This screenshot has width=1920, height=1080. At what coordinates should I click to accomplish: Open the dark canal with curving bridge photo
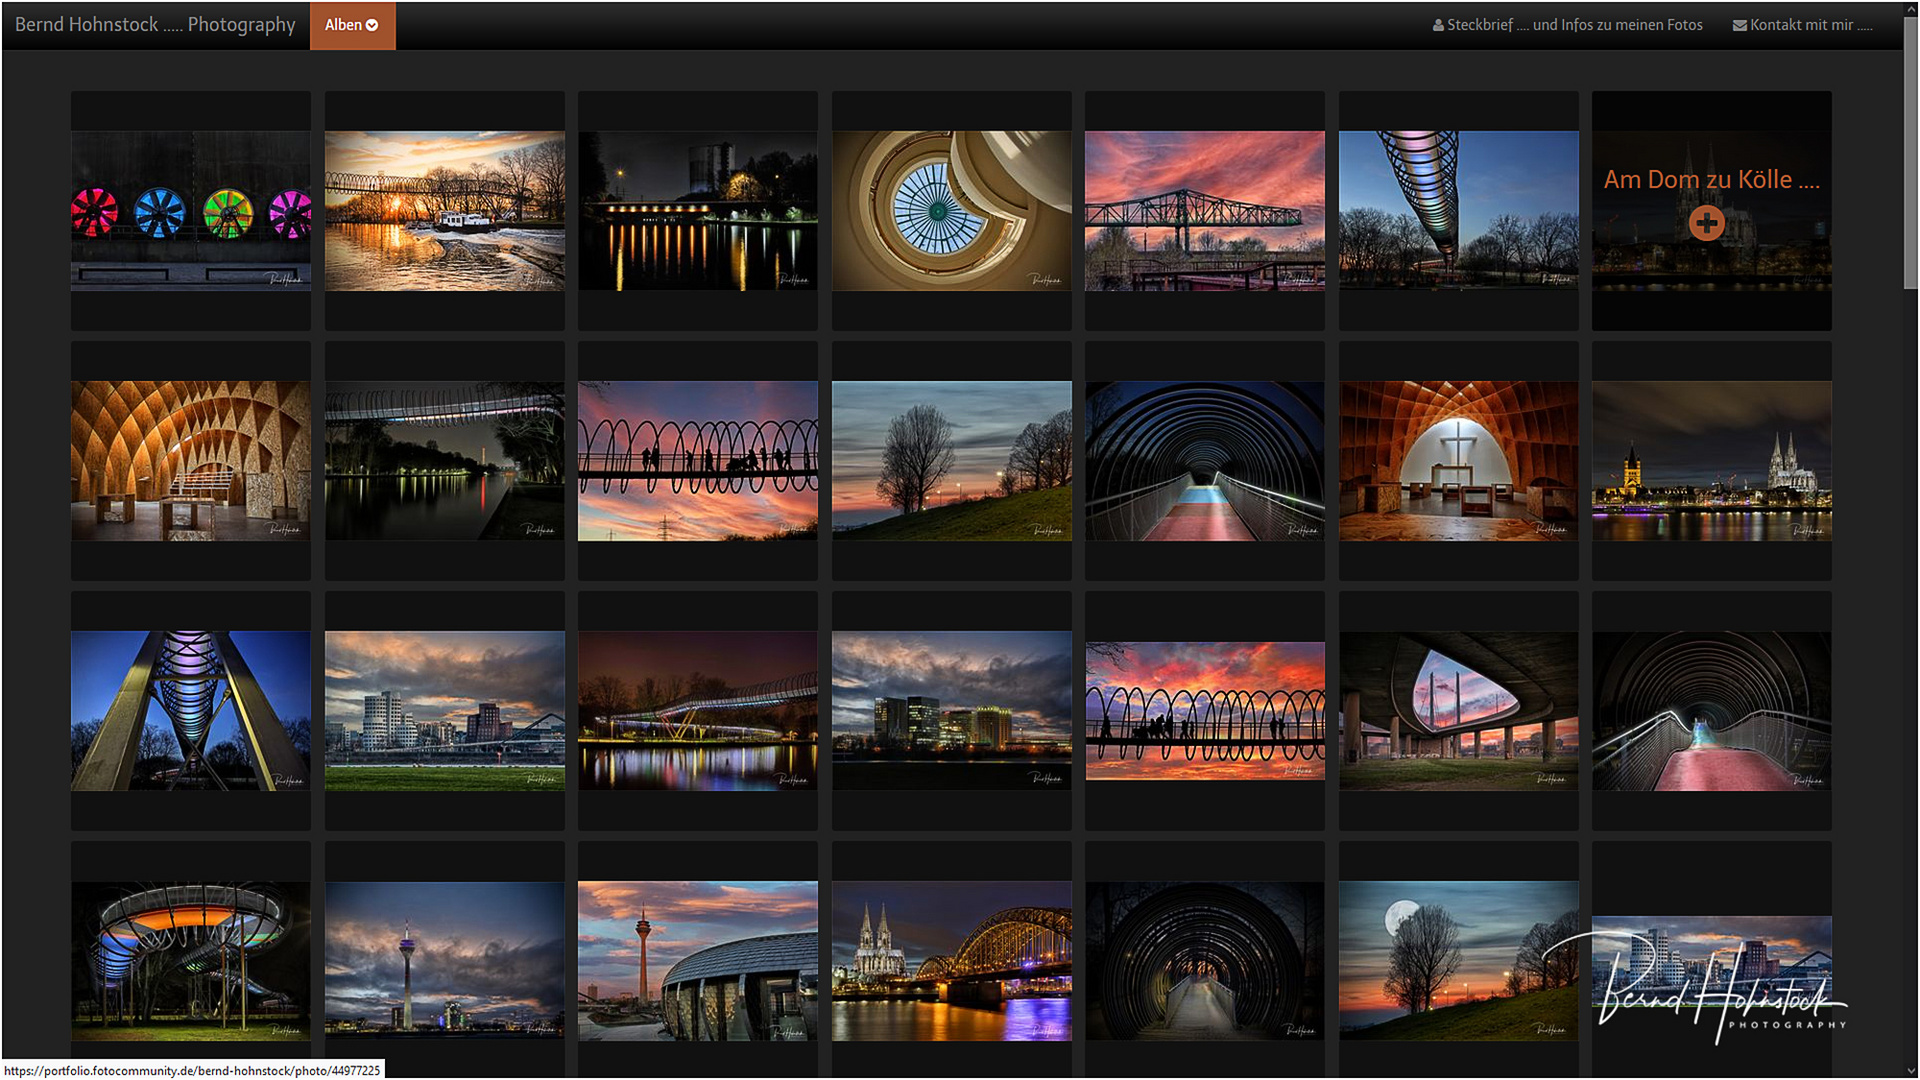click(x=445, y=461)
